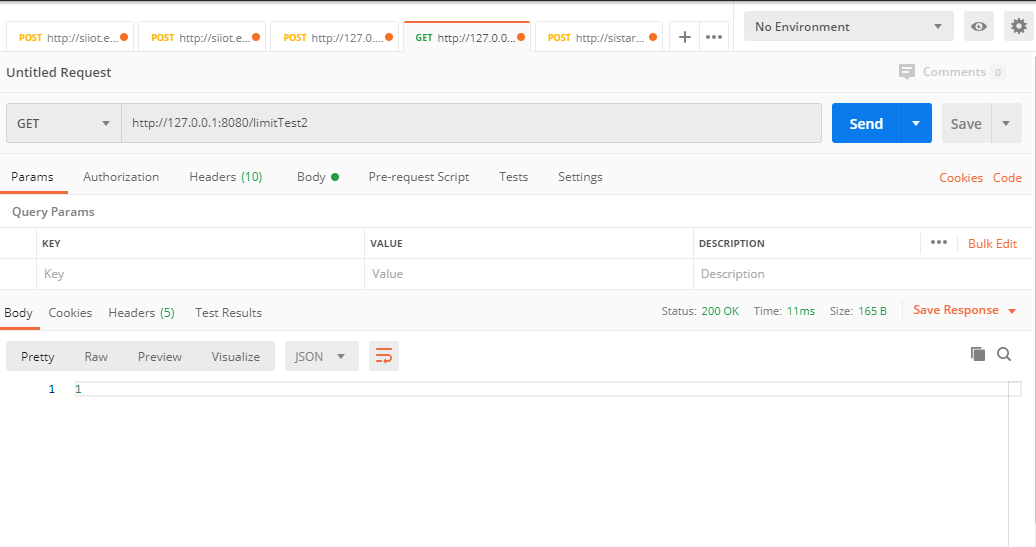The height and width of the screenshot is (547, 1036).
Task: Select response Body tab
Action: pyautogui.click(x=18, y=312)
